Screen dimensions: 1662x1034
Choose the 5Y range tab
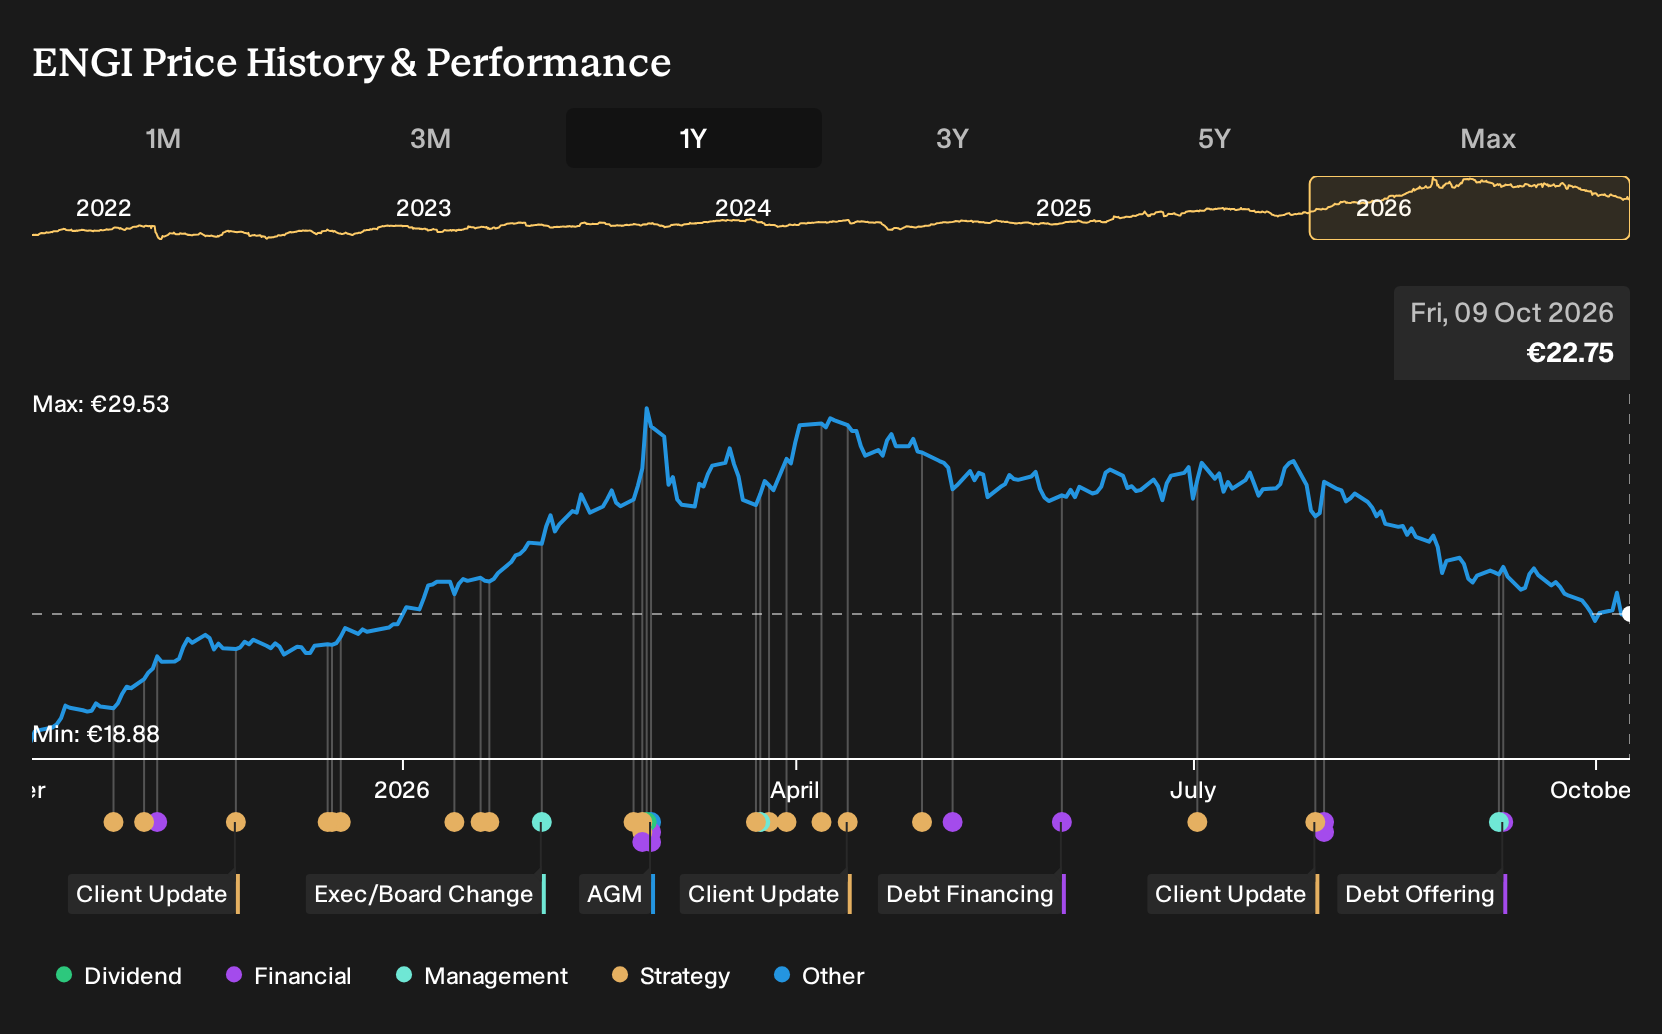1214,138
